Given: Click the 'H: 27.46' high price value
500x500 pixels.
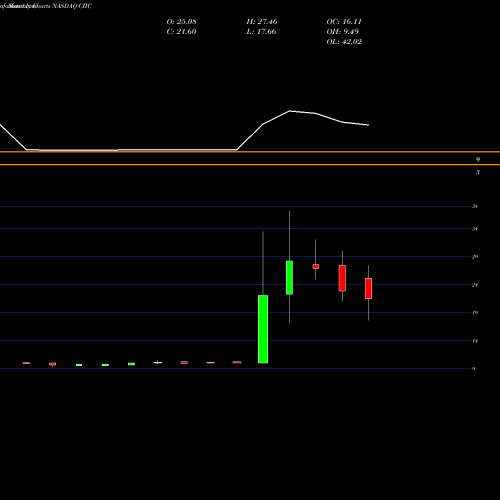Looking at the screenshot, I should (262, 22).
